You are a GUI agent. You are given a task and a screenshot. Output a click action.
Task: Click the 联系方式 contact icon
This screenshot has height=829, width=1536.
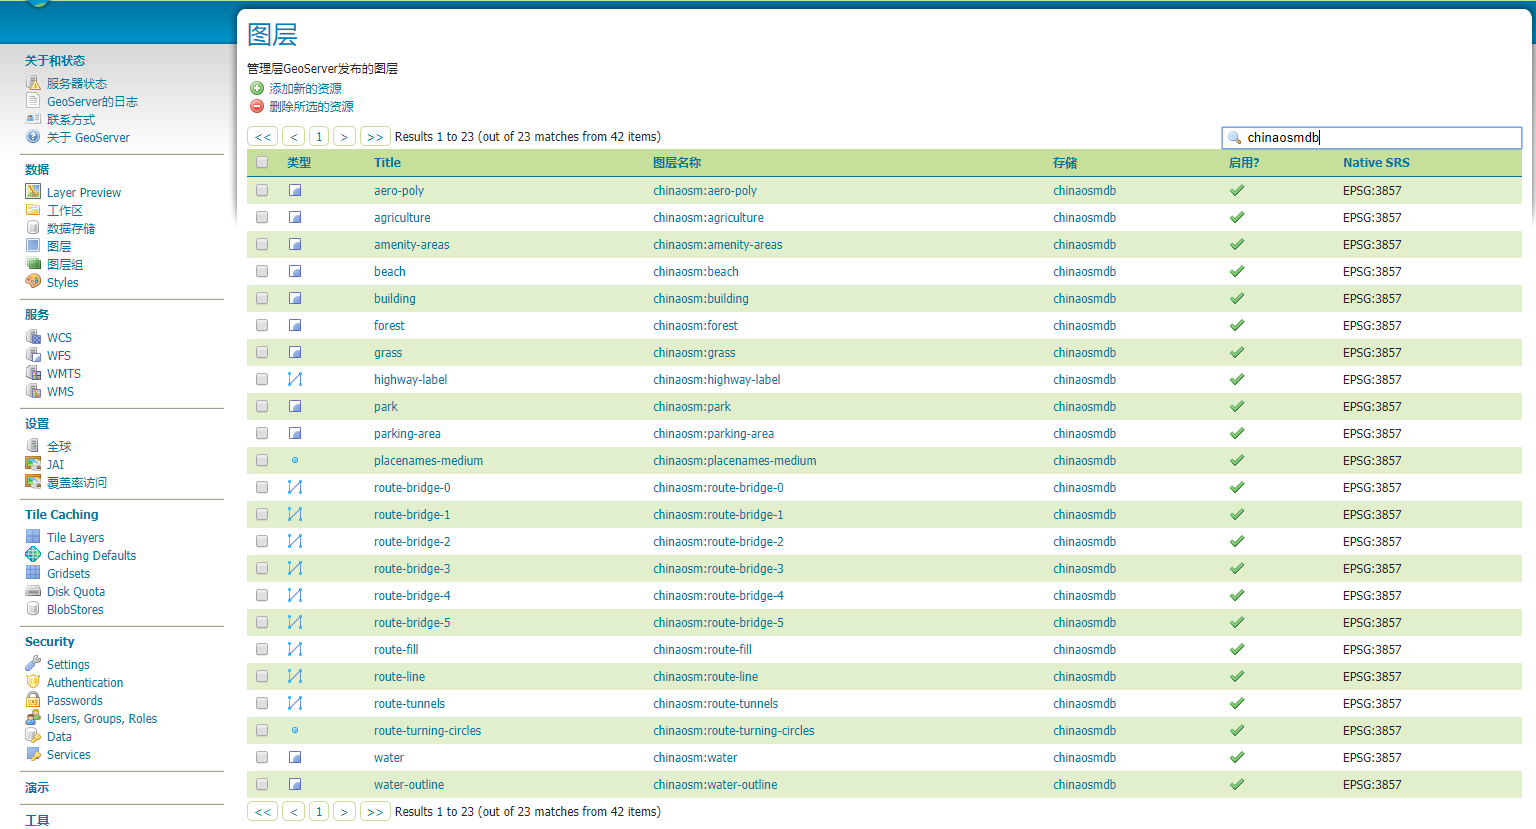(33, 119)
